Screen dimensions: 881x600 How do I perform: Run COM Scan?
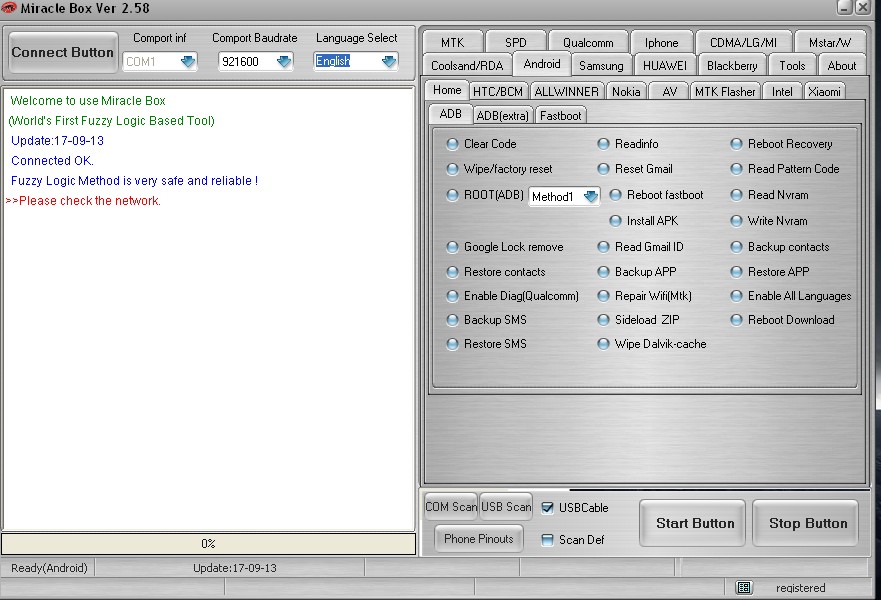coord(451,507)
